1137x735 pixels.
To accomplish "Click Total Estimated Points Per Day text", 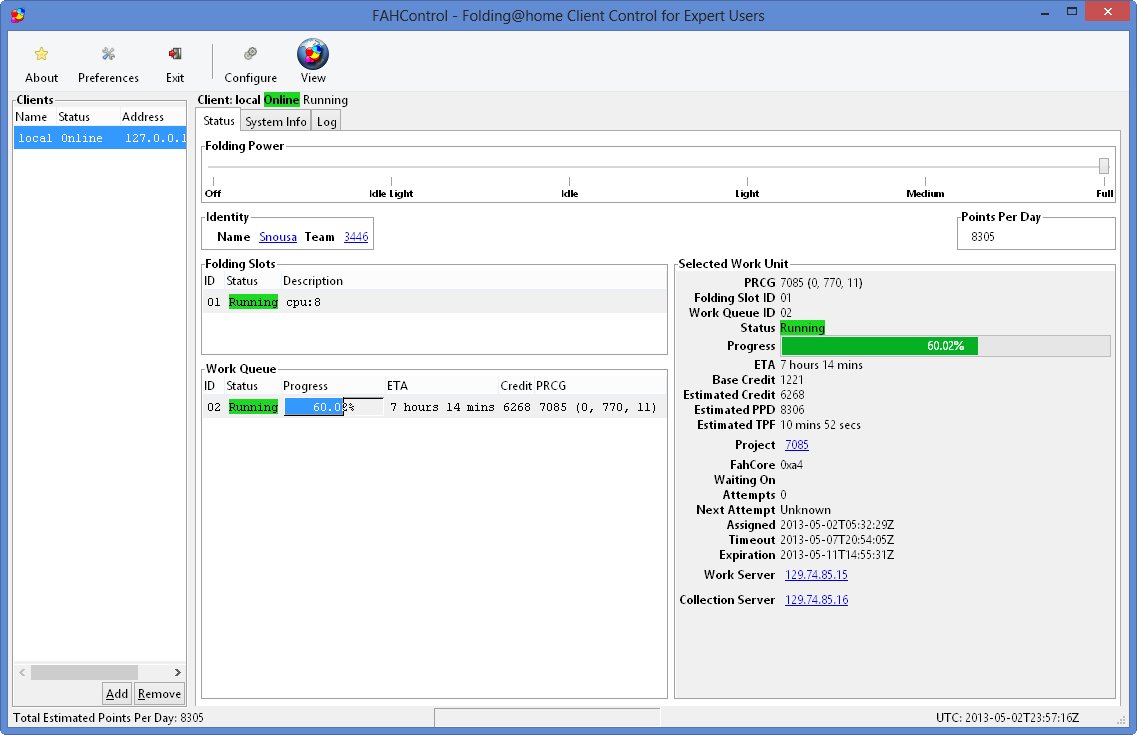I will click(108, 718).
